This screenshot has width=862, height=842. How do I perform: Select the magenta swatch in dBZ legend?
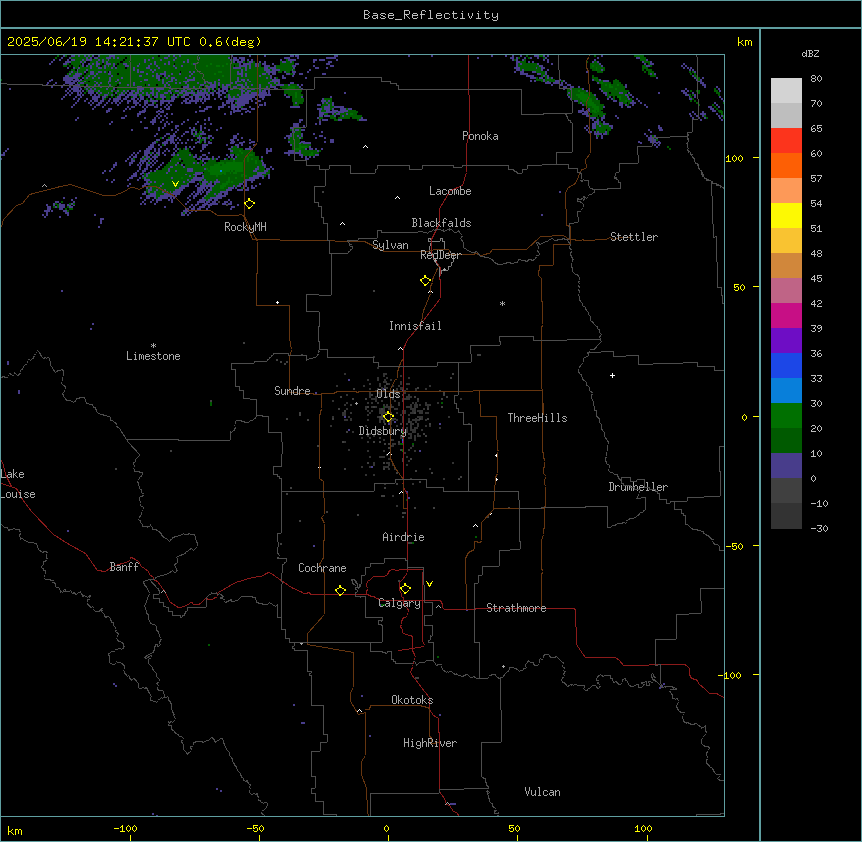click(x=786, y=315)
